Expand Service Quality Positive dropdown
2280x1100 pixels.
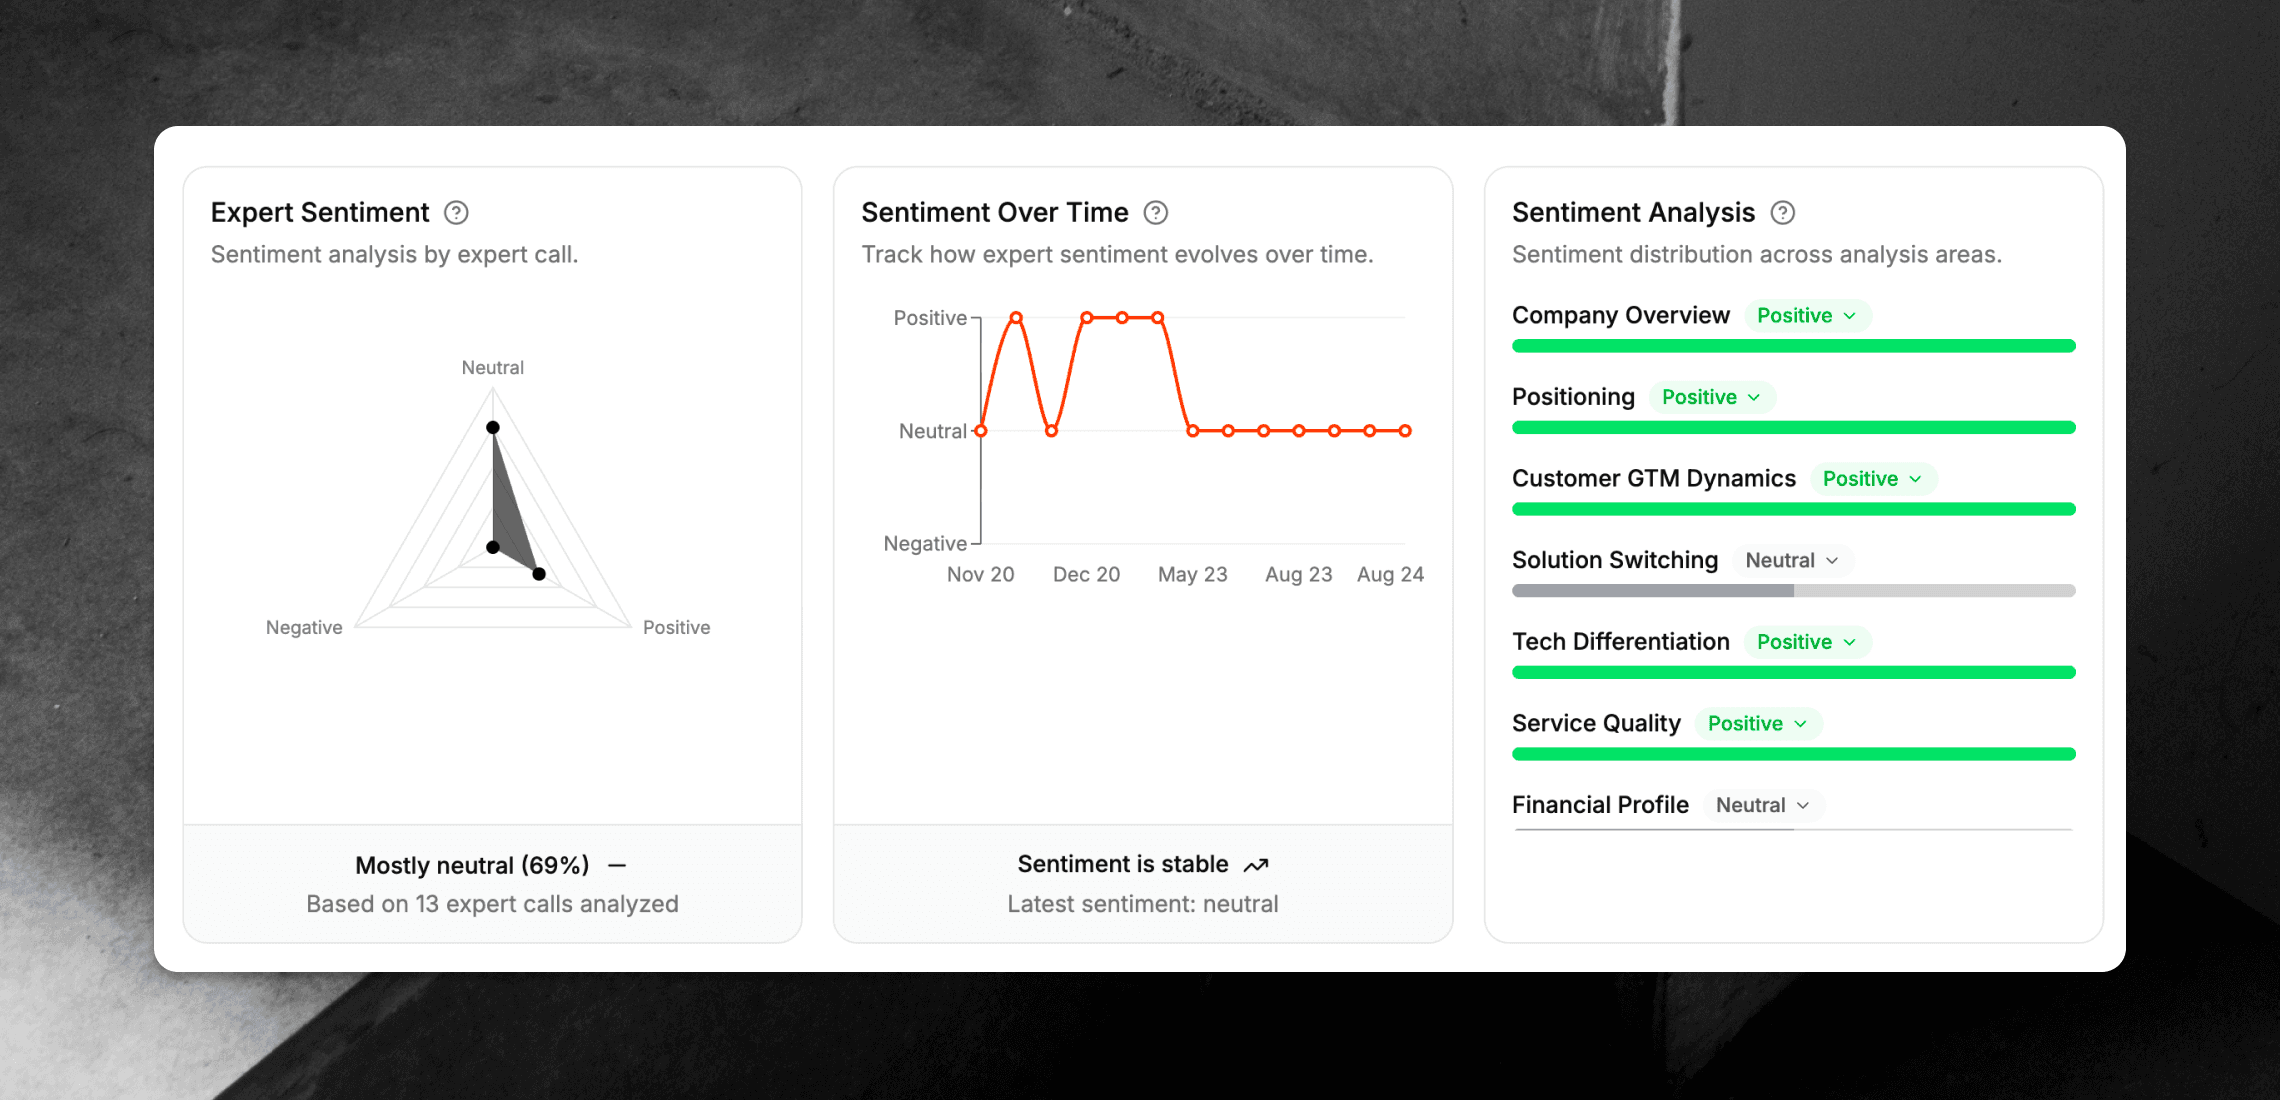pos(1757,724)
